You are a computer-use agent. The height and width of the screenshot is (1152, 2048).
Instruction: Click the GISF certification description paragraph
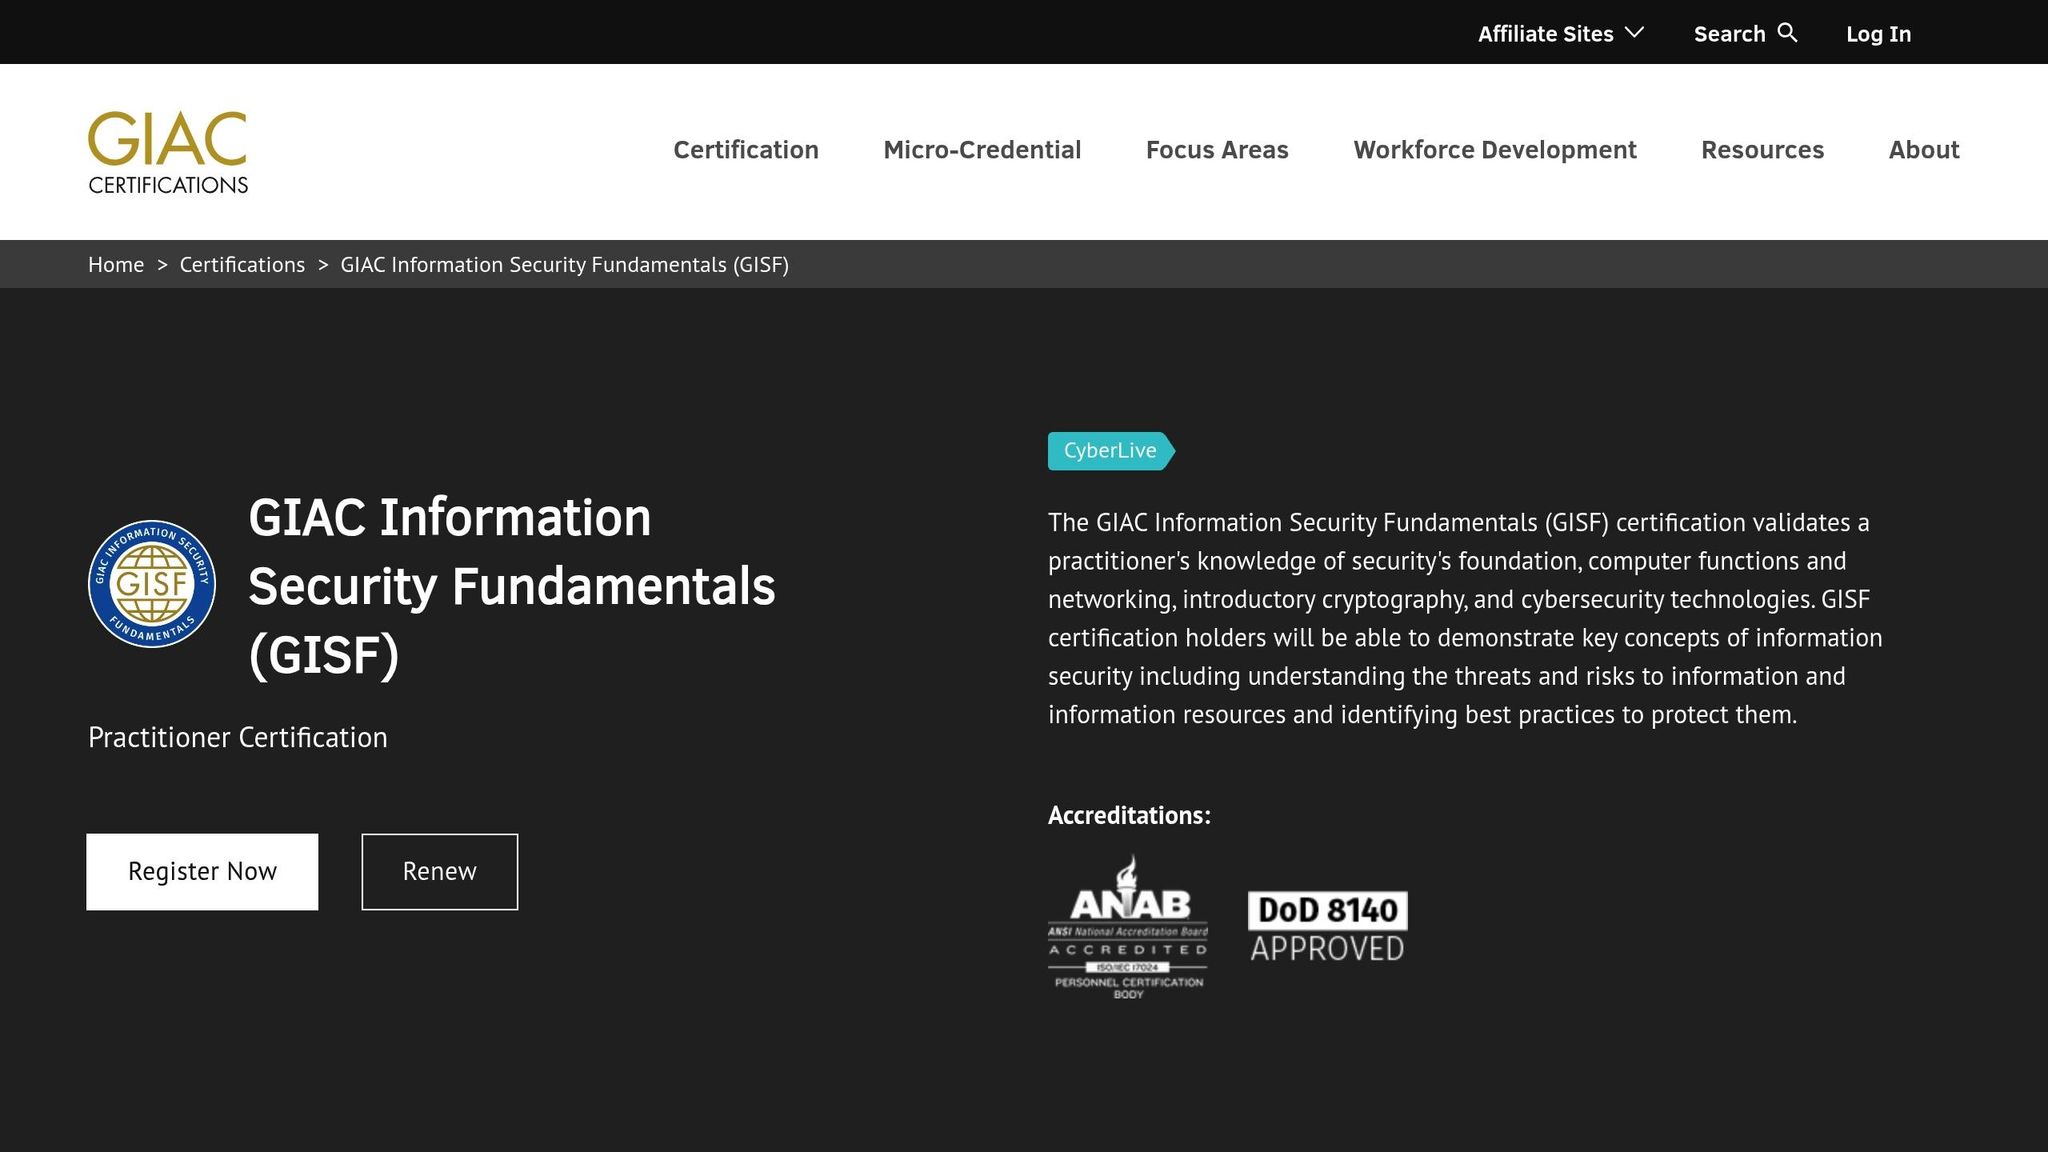click(x=1465, y=619)
